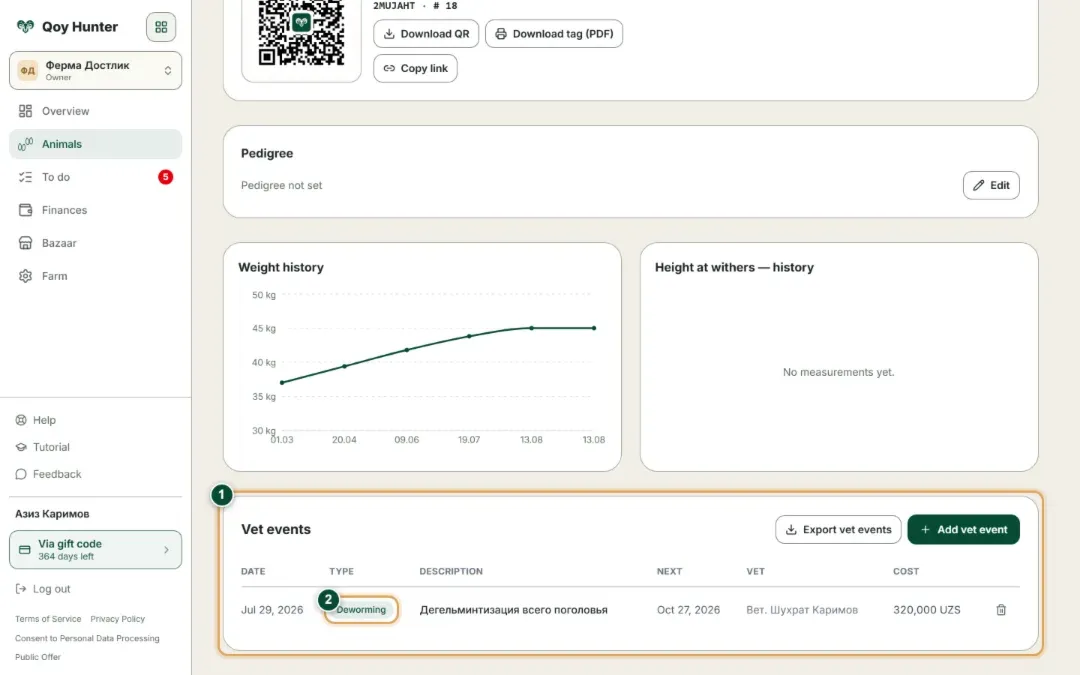Click the Tutorial graduation cap icon
The image size is (1080, 675).
point(21,447)
